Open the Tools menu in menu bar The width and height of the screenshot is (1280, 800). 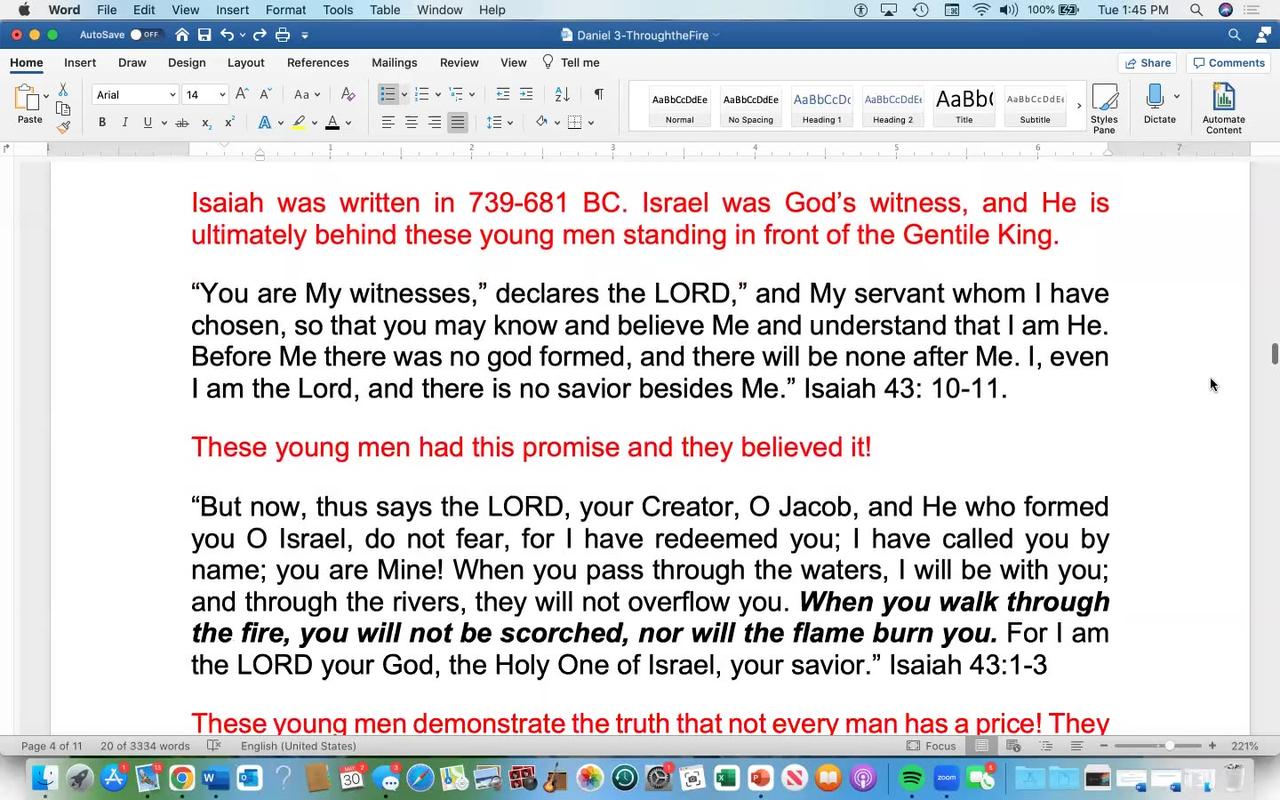(337, 9)
